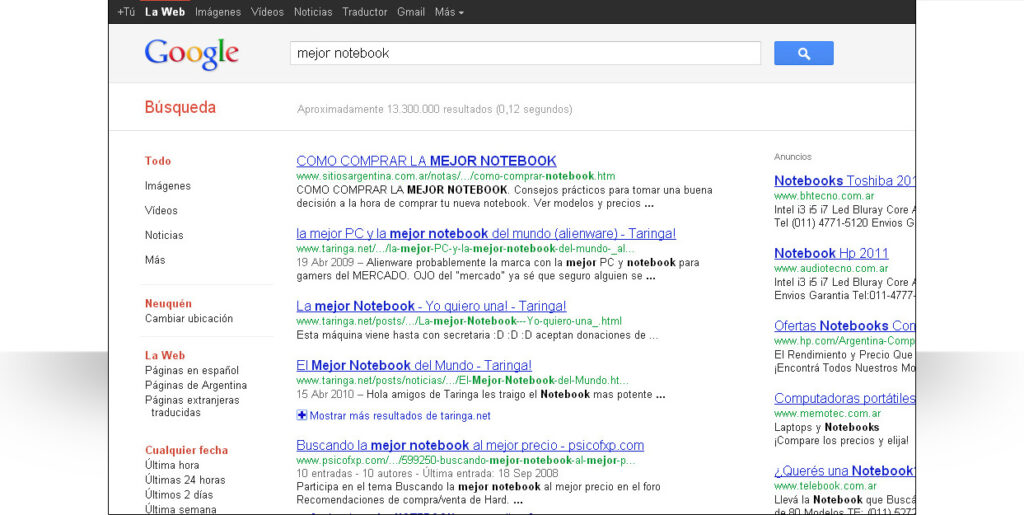The height and width of the screenshot is (515, 1024).
Task: Open Traductor in the top bar
Action: (x=364, y=12)
